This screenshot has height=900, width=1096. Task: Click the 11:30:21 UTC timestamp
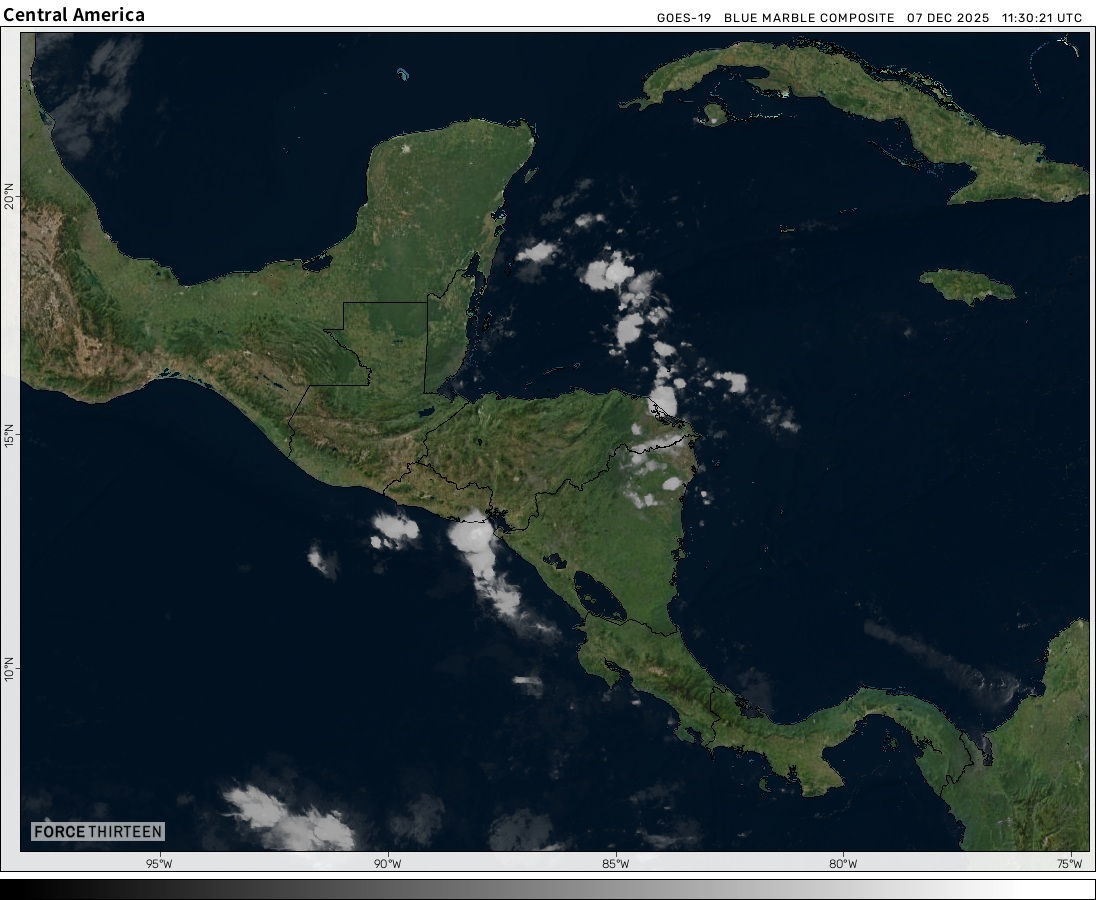(x=1042, y=18)
